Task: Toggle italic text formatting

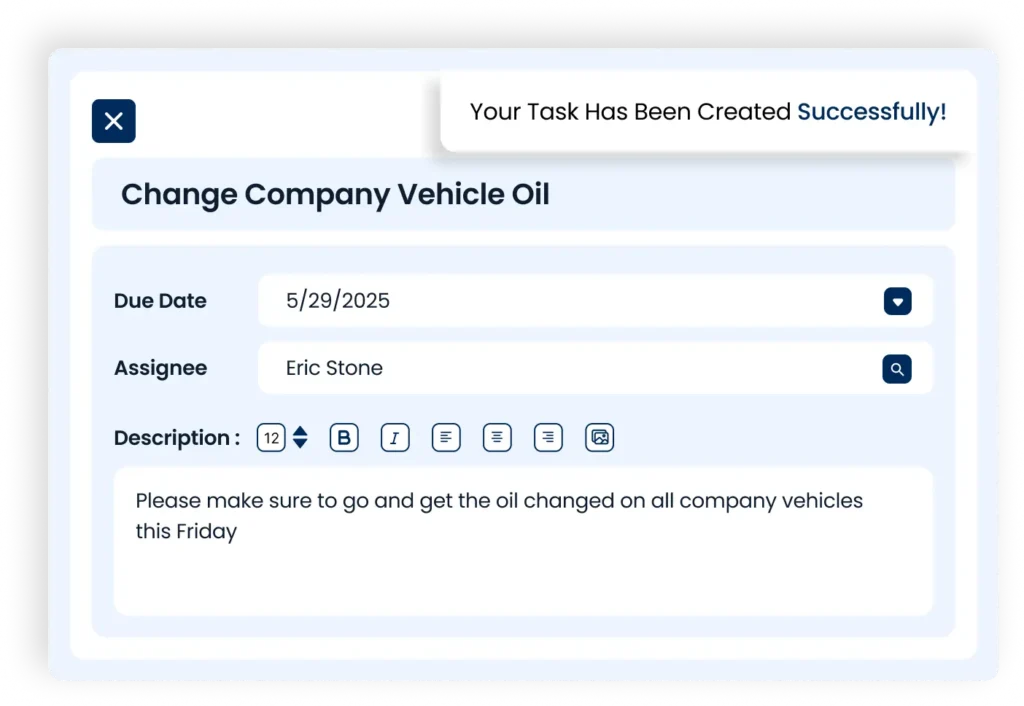Action: 395,438
